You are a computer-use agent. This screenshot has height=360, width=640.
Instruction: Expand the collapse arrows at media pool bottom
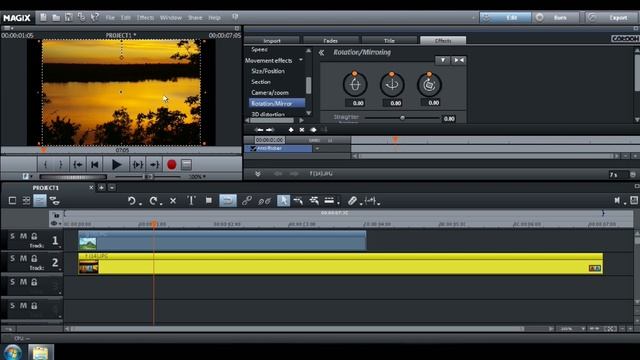258,174
